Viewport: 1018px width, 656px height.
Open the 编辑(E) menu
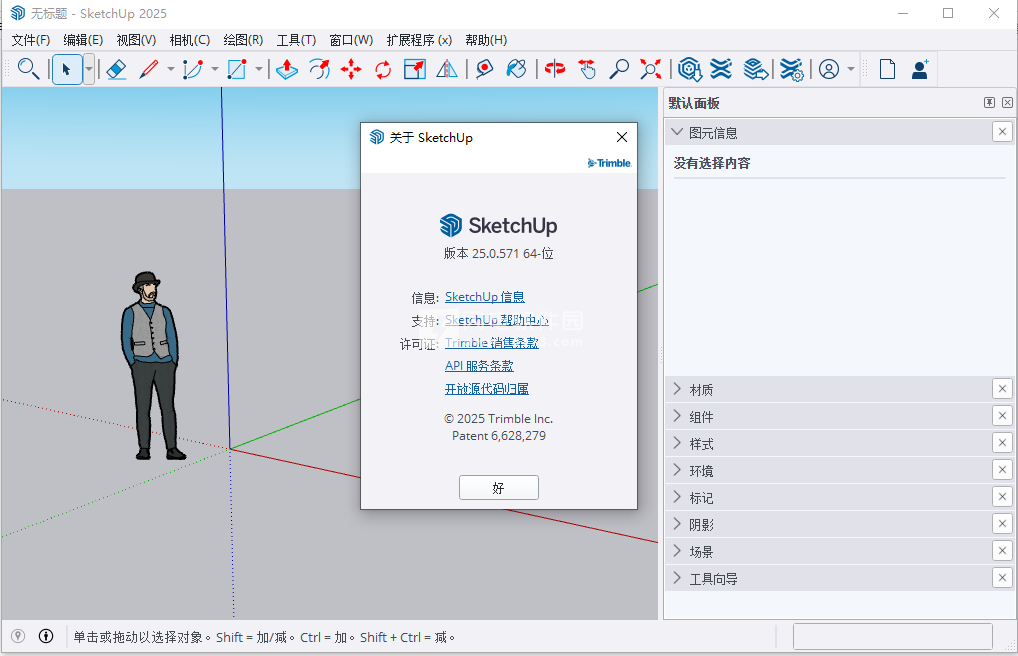point(83,40)
